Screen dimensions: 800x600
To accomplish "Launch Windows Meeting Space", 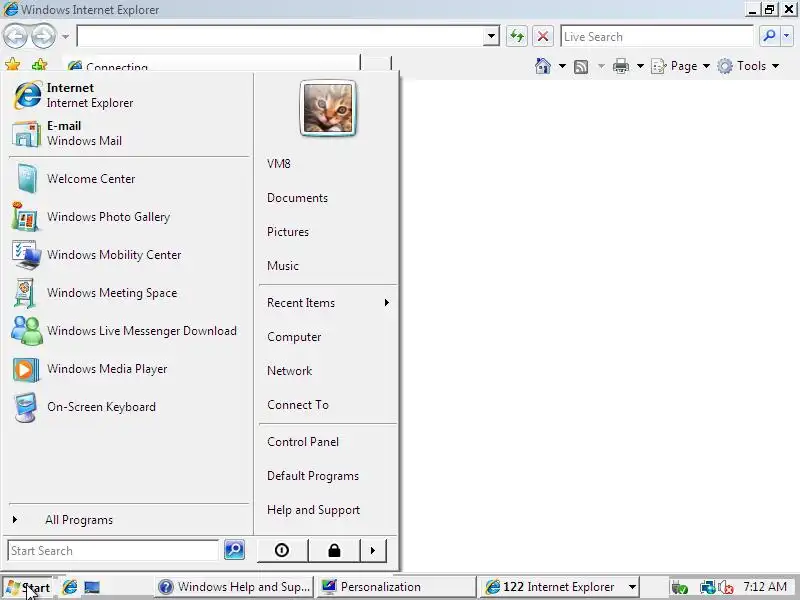I will tap(128, 293).
